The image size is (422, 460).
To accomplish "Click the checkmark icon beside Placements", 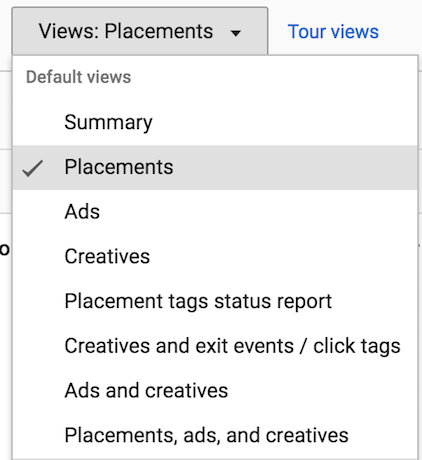I will tap(33, 168).
